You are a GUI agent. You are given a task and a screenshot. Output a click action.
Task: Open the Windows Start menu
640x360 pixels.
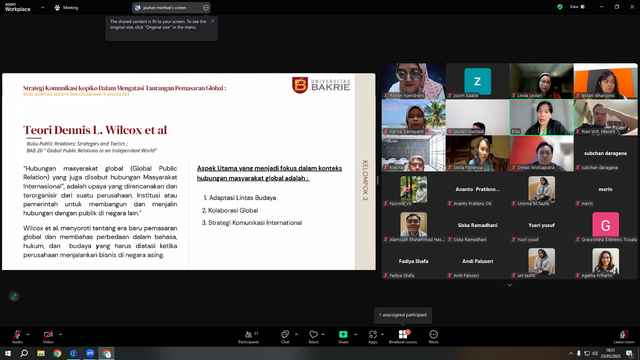pos(8,353)
